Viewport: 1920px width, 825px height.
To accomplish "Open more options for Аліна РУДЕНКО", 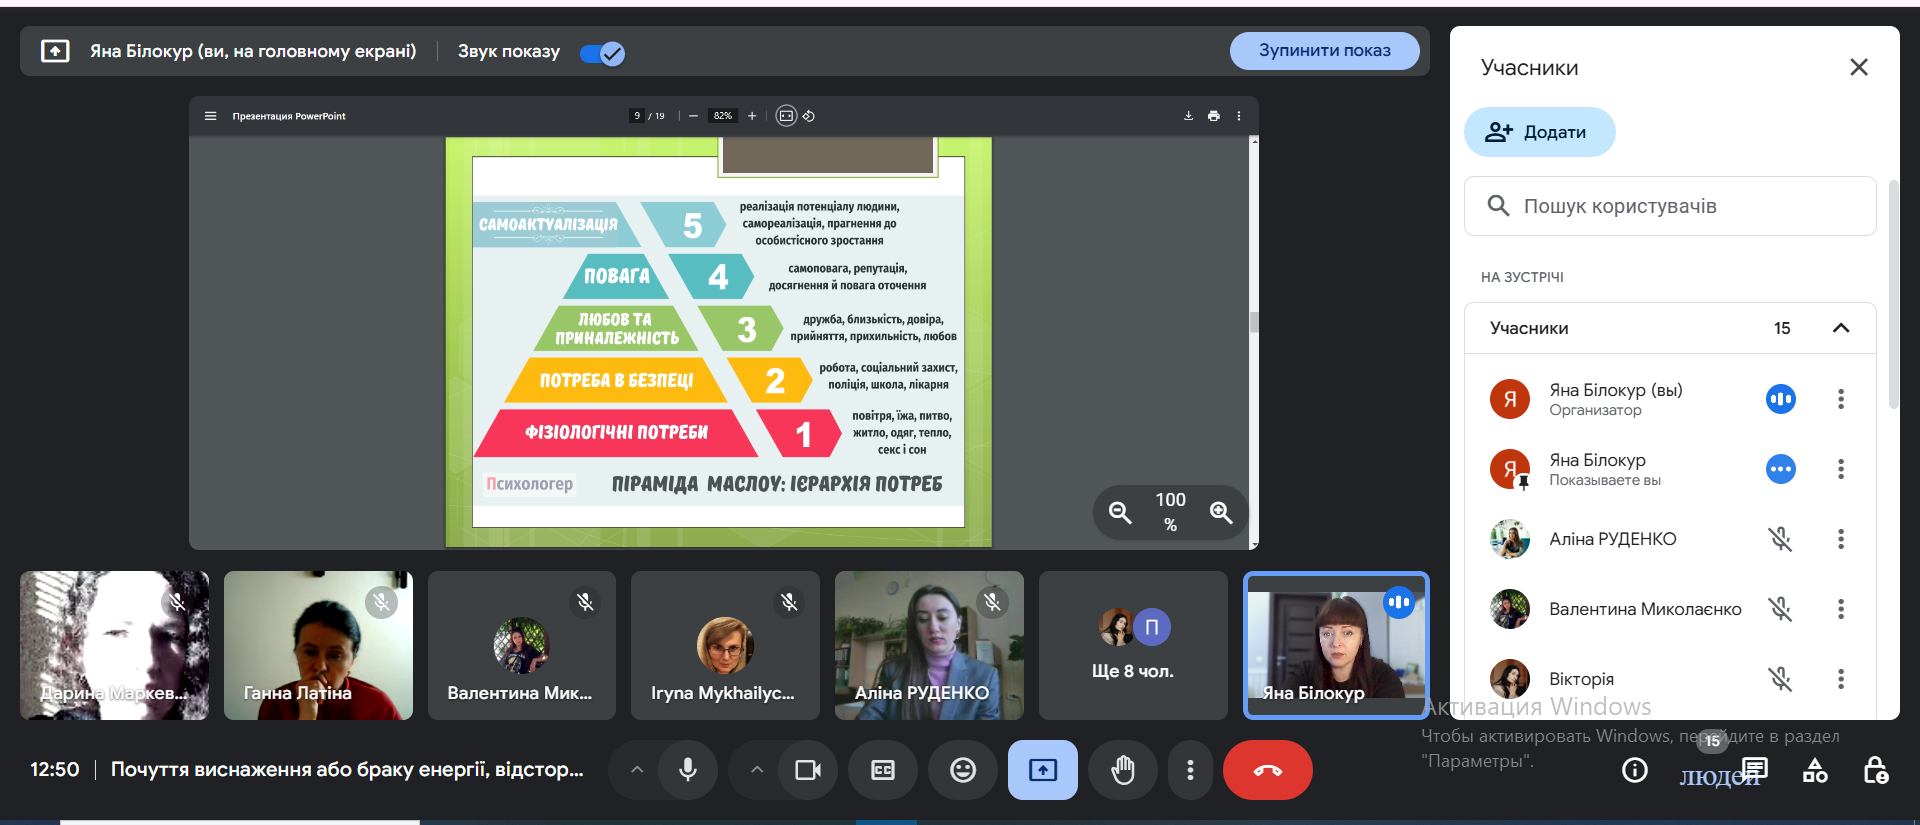I will (1841, 539).
